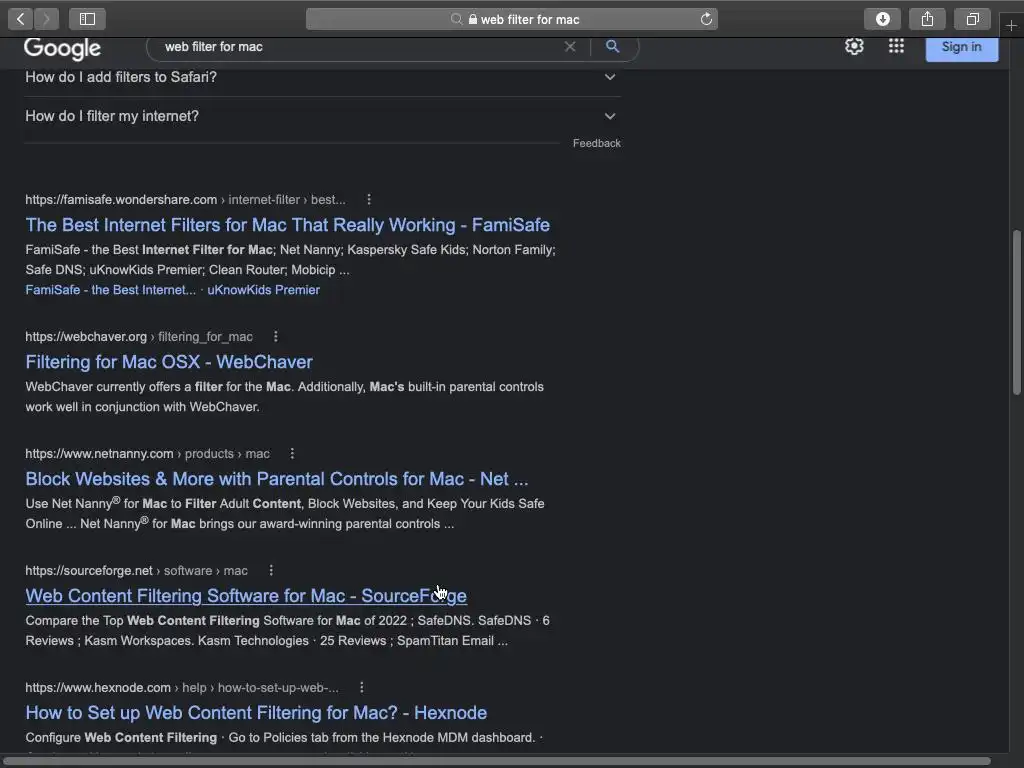Open "FamiSafe - the Best Internet..." sublink
The image size is (1024, 768).
tap(110, 290)
